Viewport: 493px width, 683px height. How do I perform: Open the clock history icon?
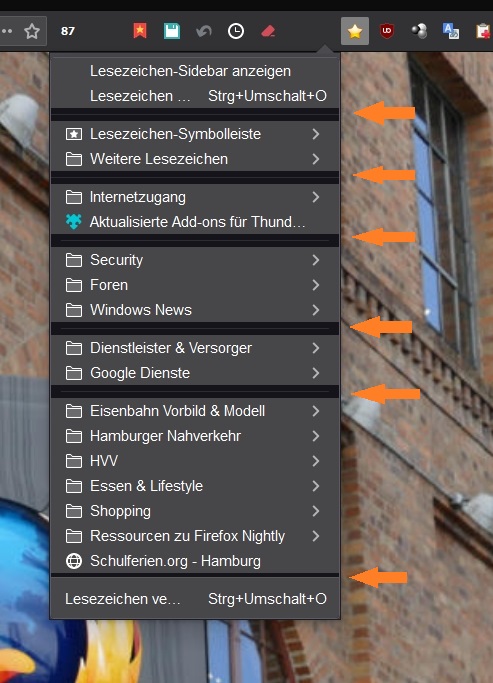pos(236,31)
